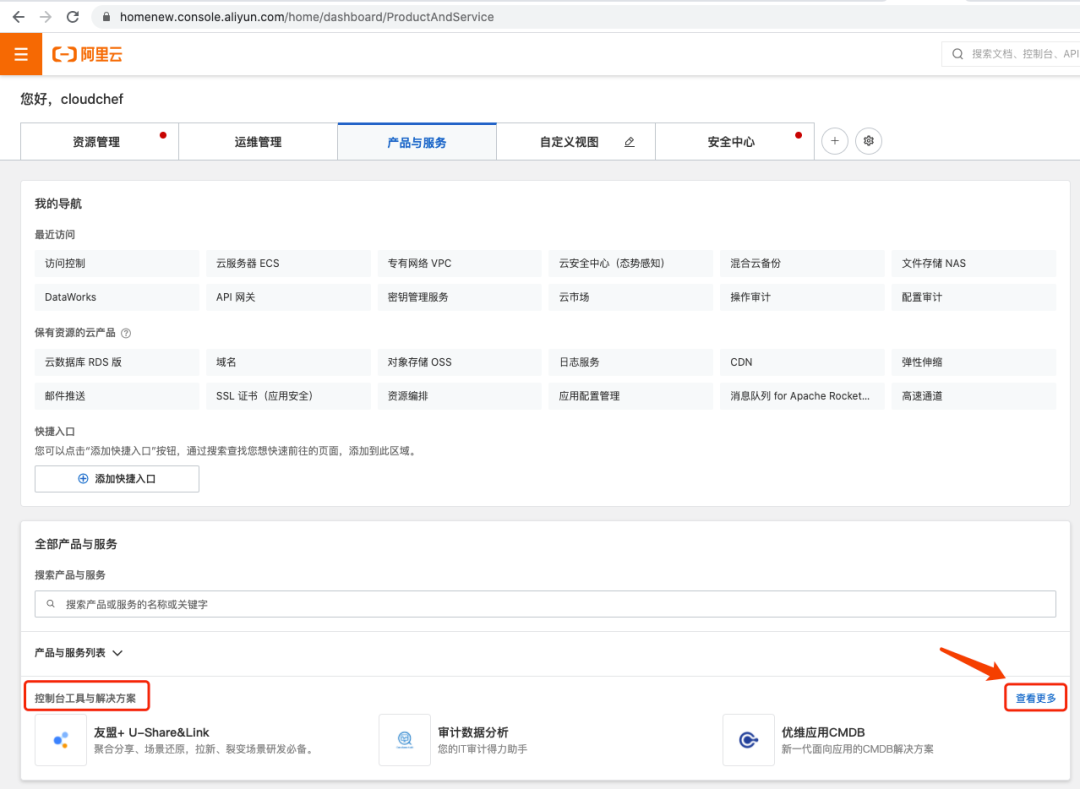Open 日志服务
This screenshot has height=789, width=1080.
630,361
